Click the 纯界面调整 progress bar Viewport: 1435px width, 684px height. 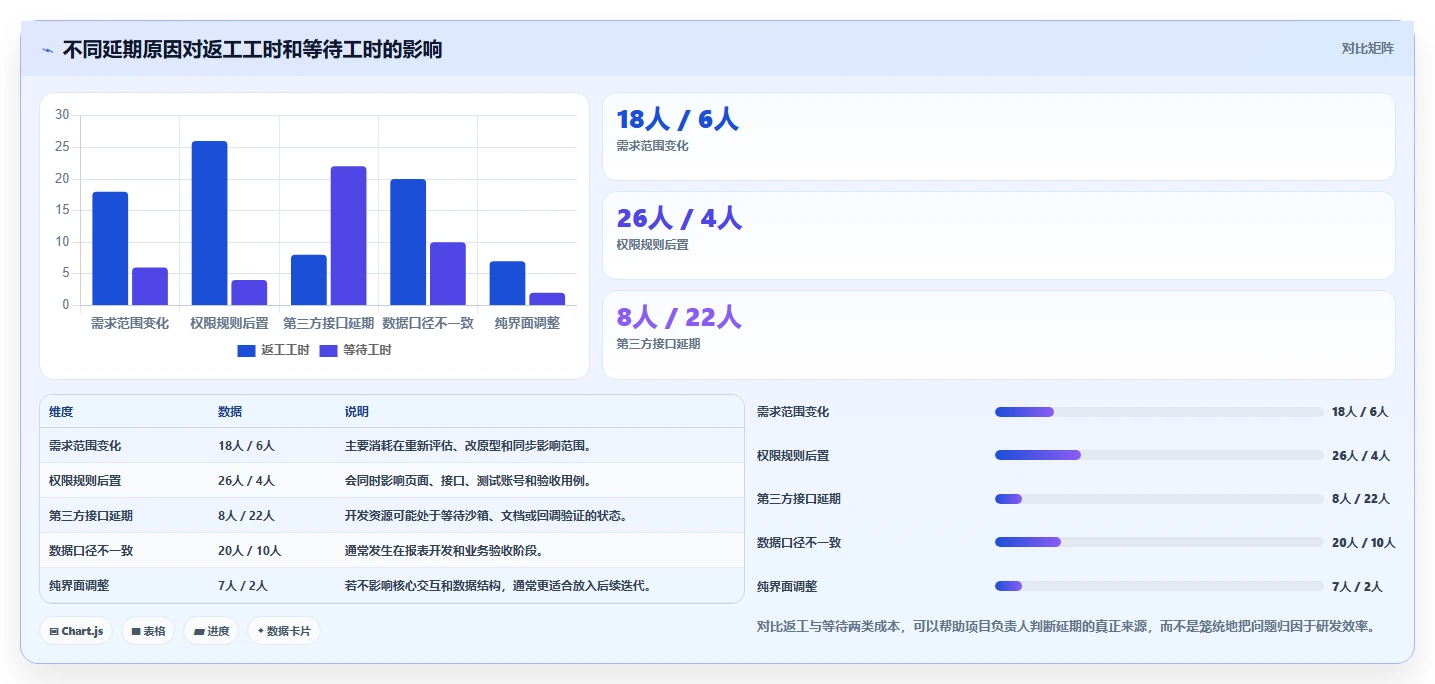[x=1159, y=586]
